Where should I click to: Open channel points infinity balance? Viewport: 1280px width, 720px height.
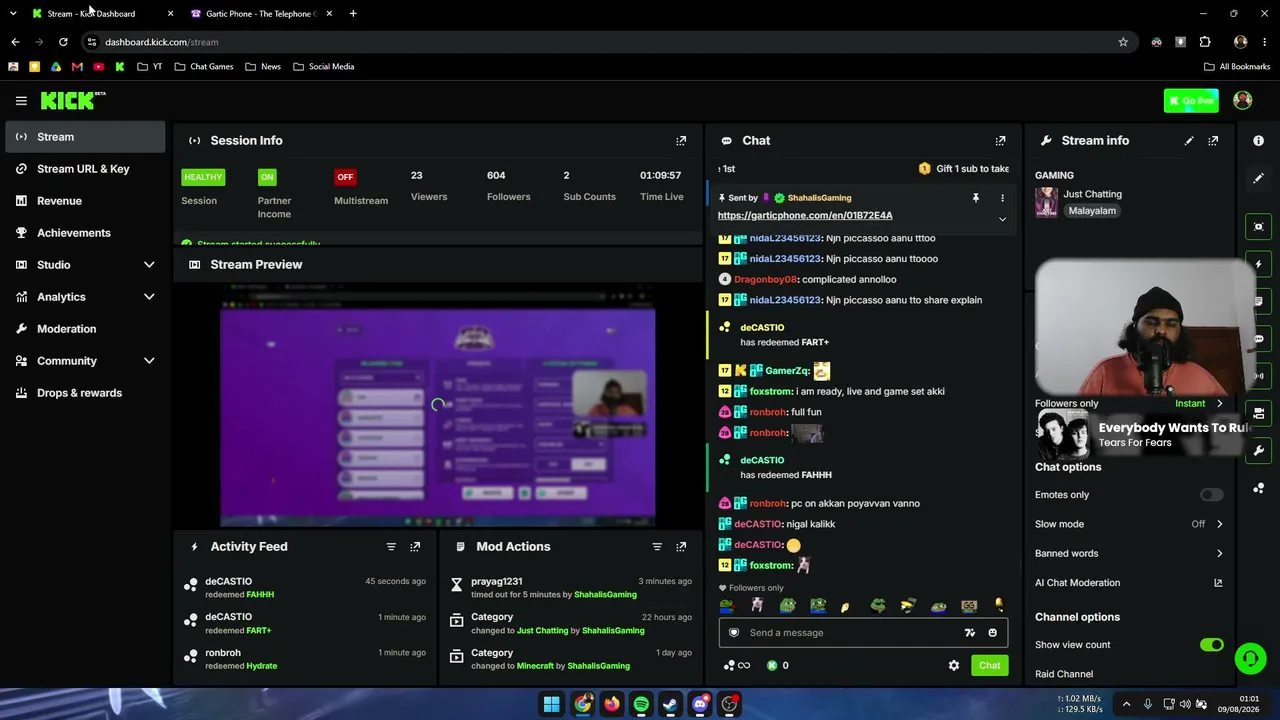(x=737, y=666)
